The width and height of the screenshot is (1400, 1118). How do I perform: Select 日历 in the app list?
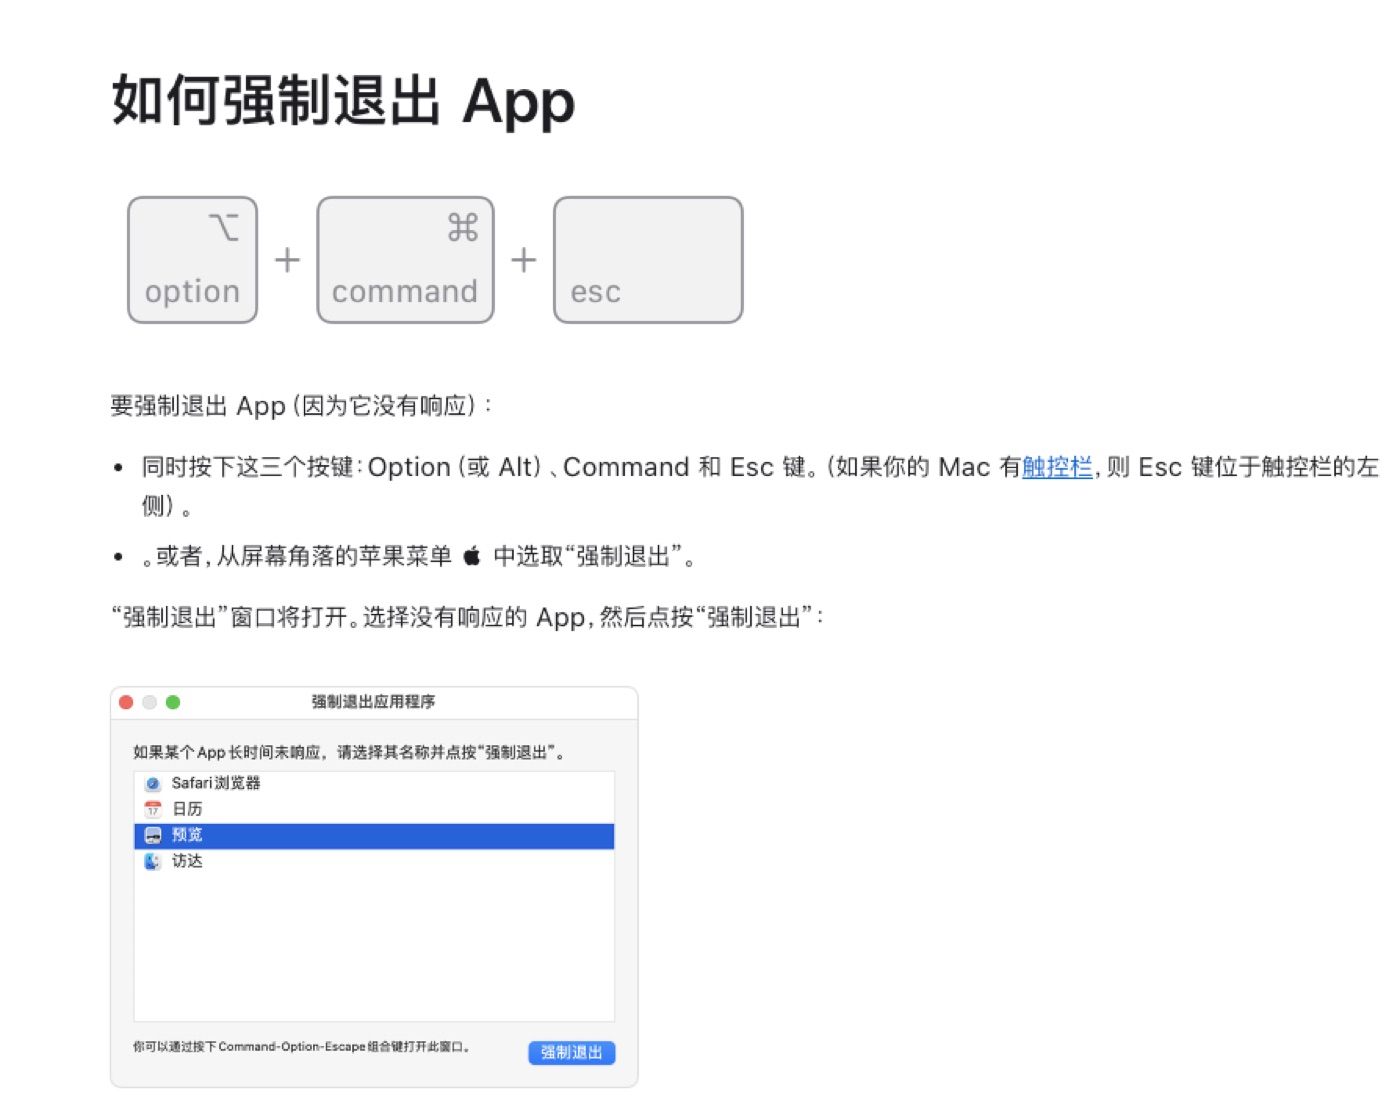pyautogui.click(x=374, y=810)
